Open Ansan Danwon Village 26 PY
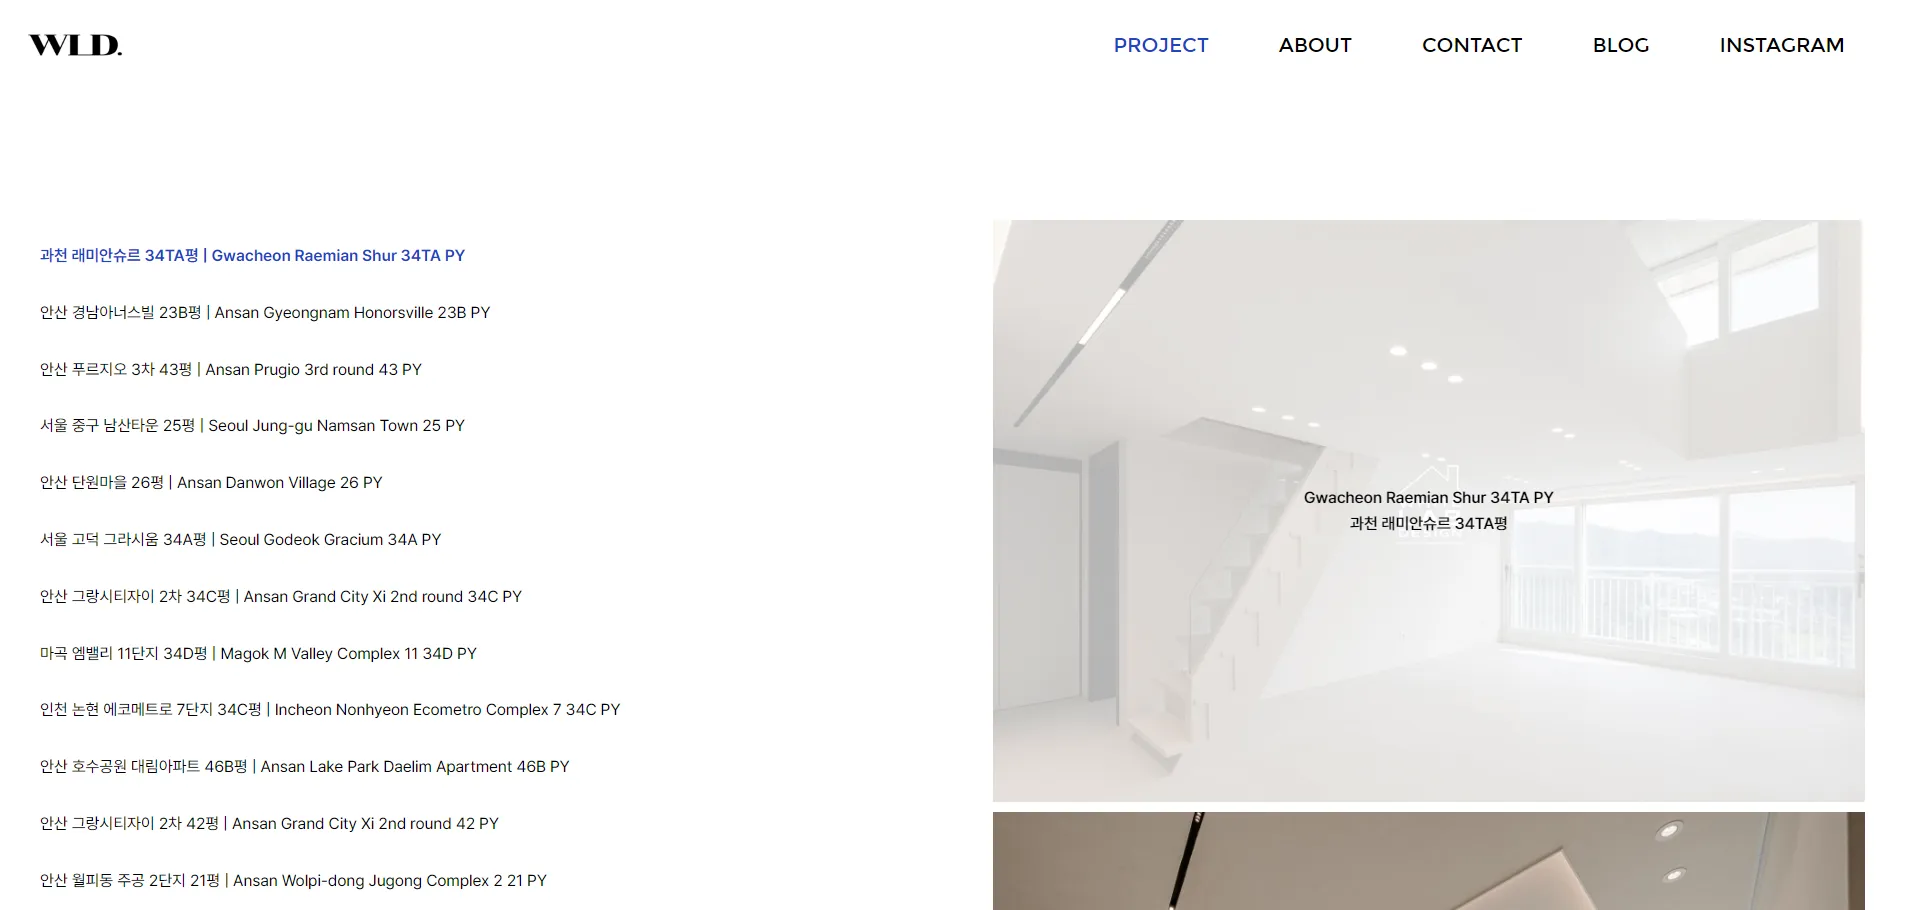Image resolution: width=1905 pixels, height=910 pixels. pos(211,483)
